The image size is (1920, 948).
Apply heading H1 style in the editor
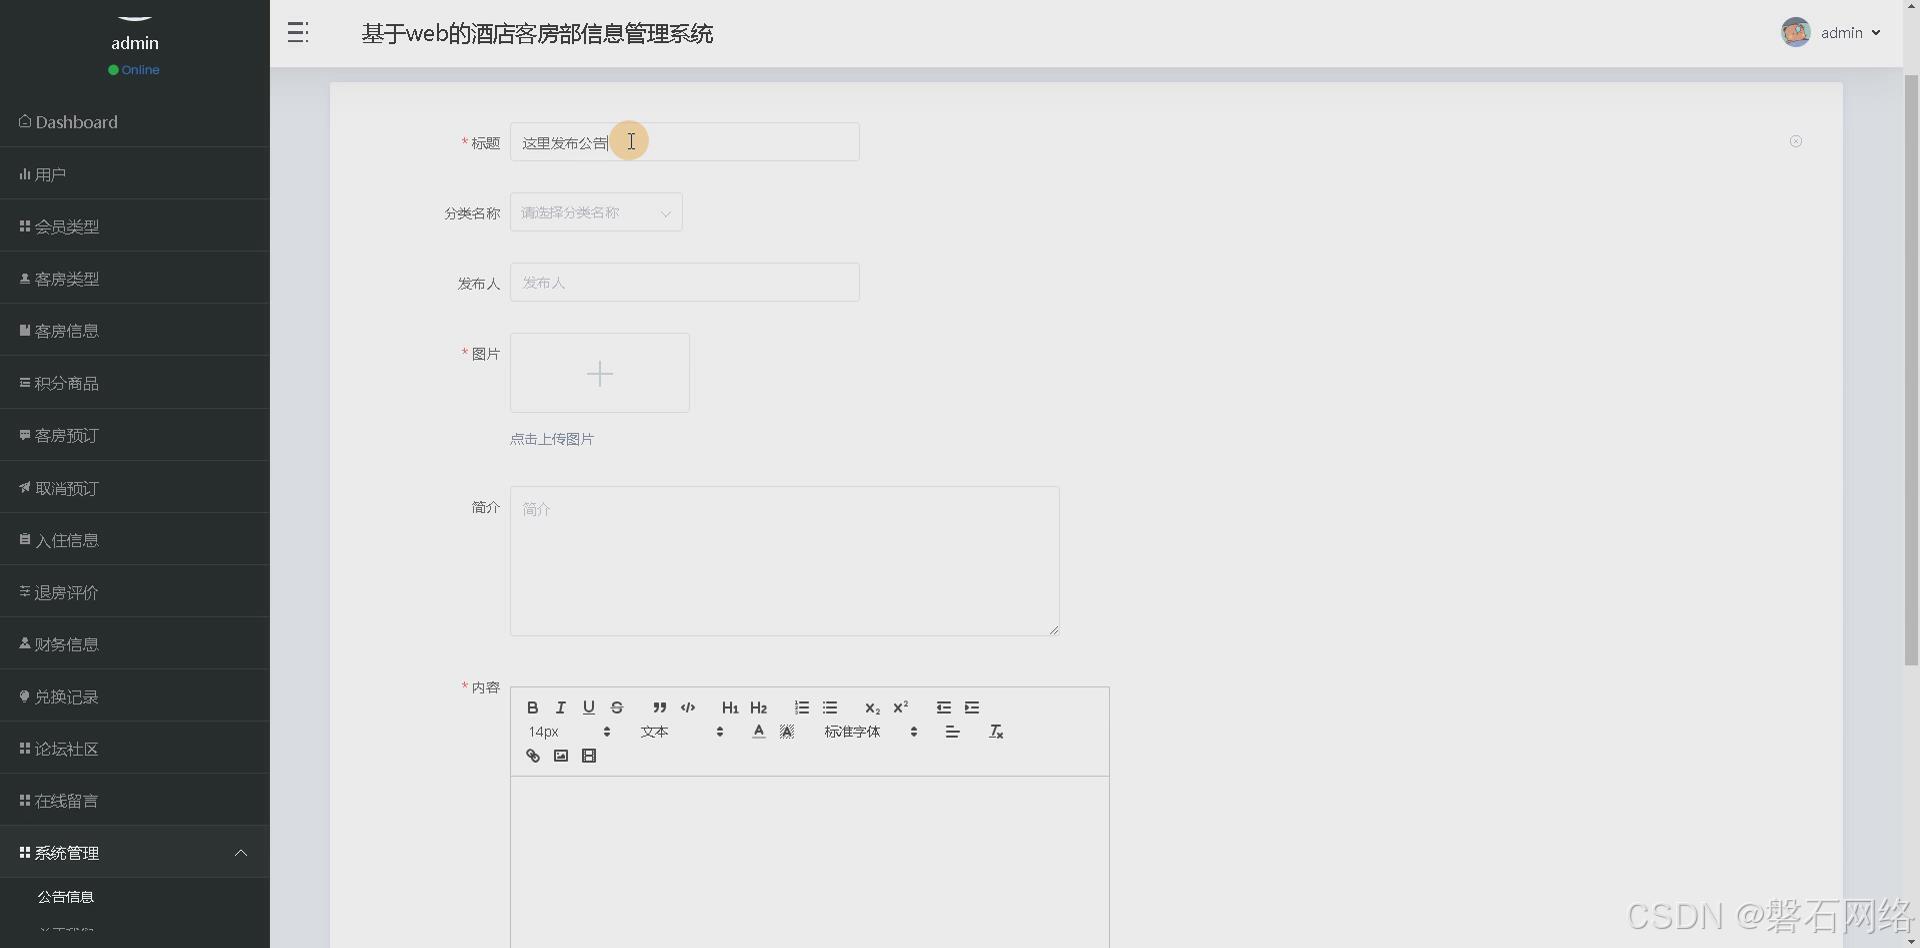click(730, 708)
